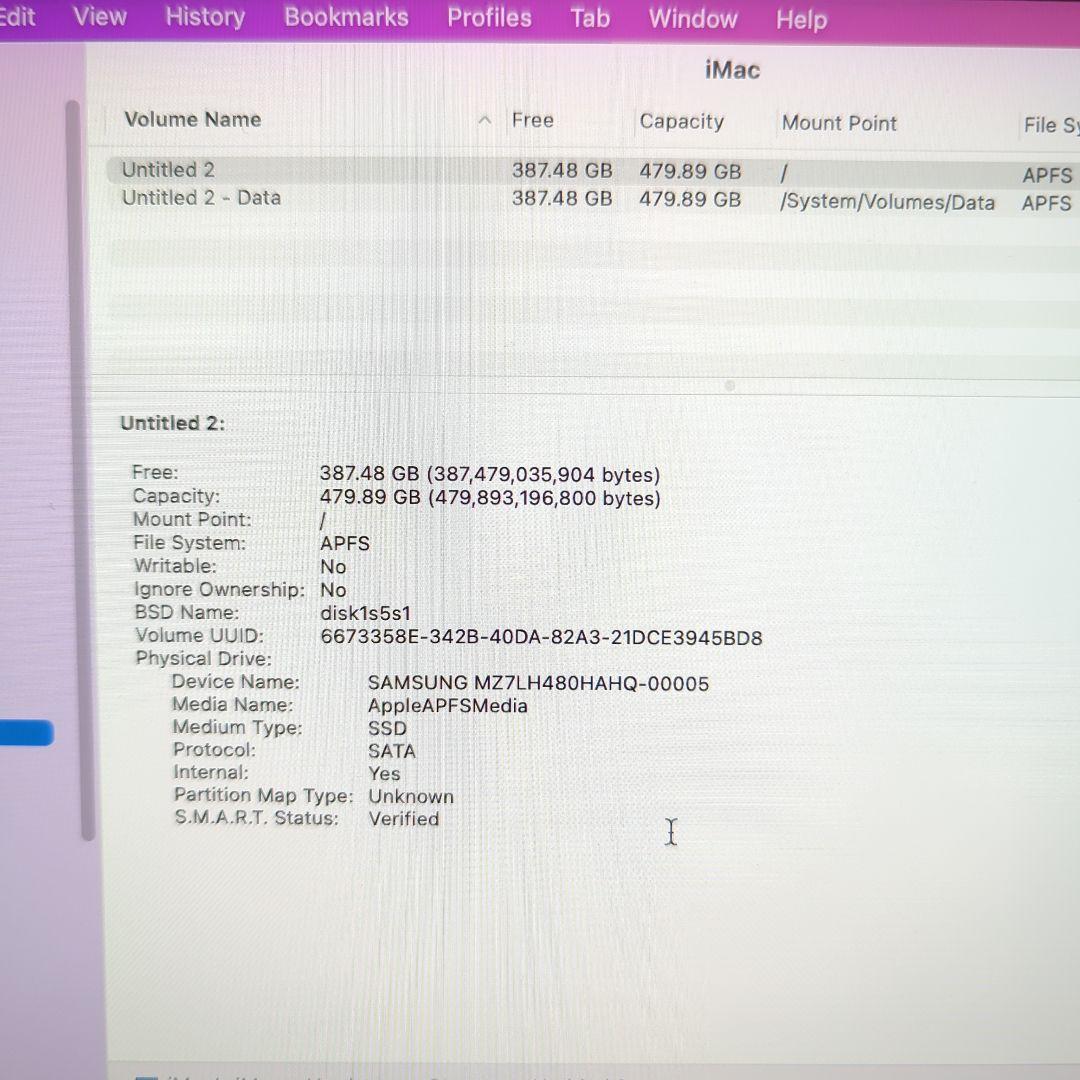
Task: Open the View menu
Action: pos(98,17)
